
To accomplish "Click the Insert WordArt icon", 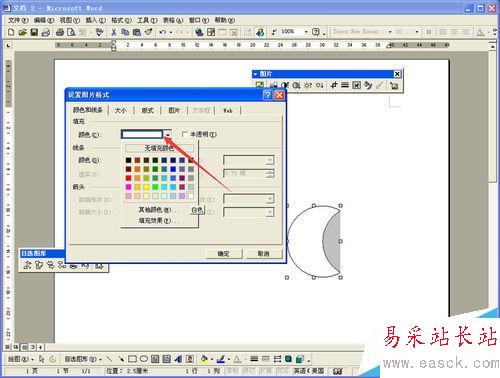I will (x=178, y=359).
